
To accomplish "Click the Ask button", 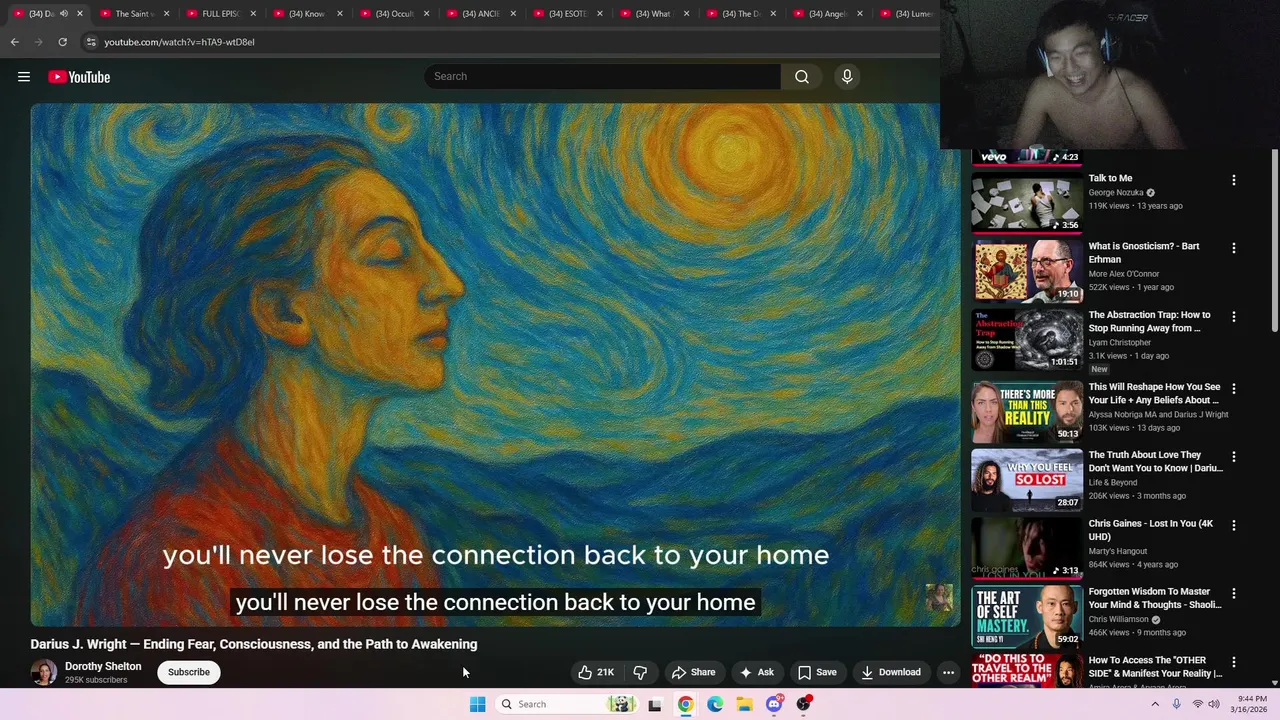I will click(x=756, y=672).
